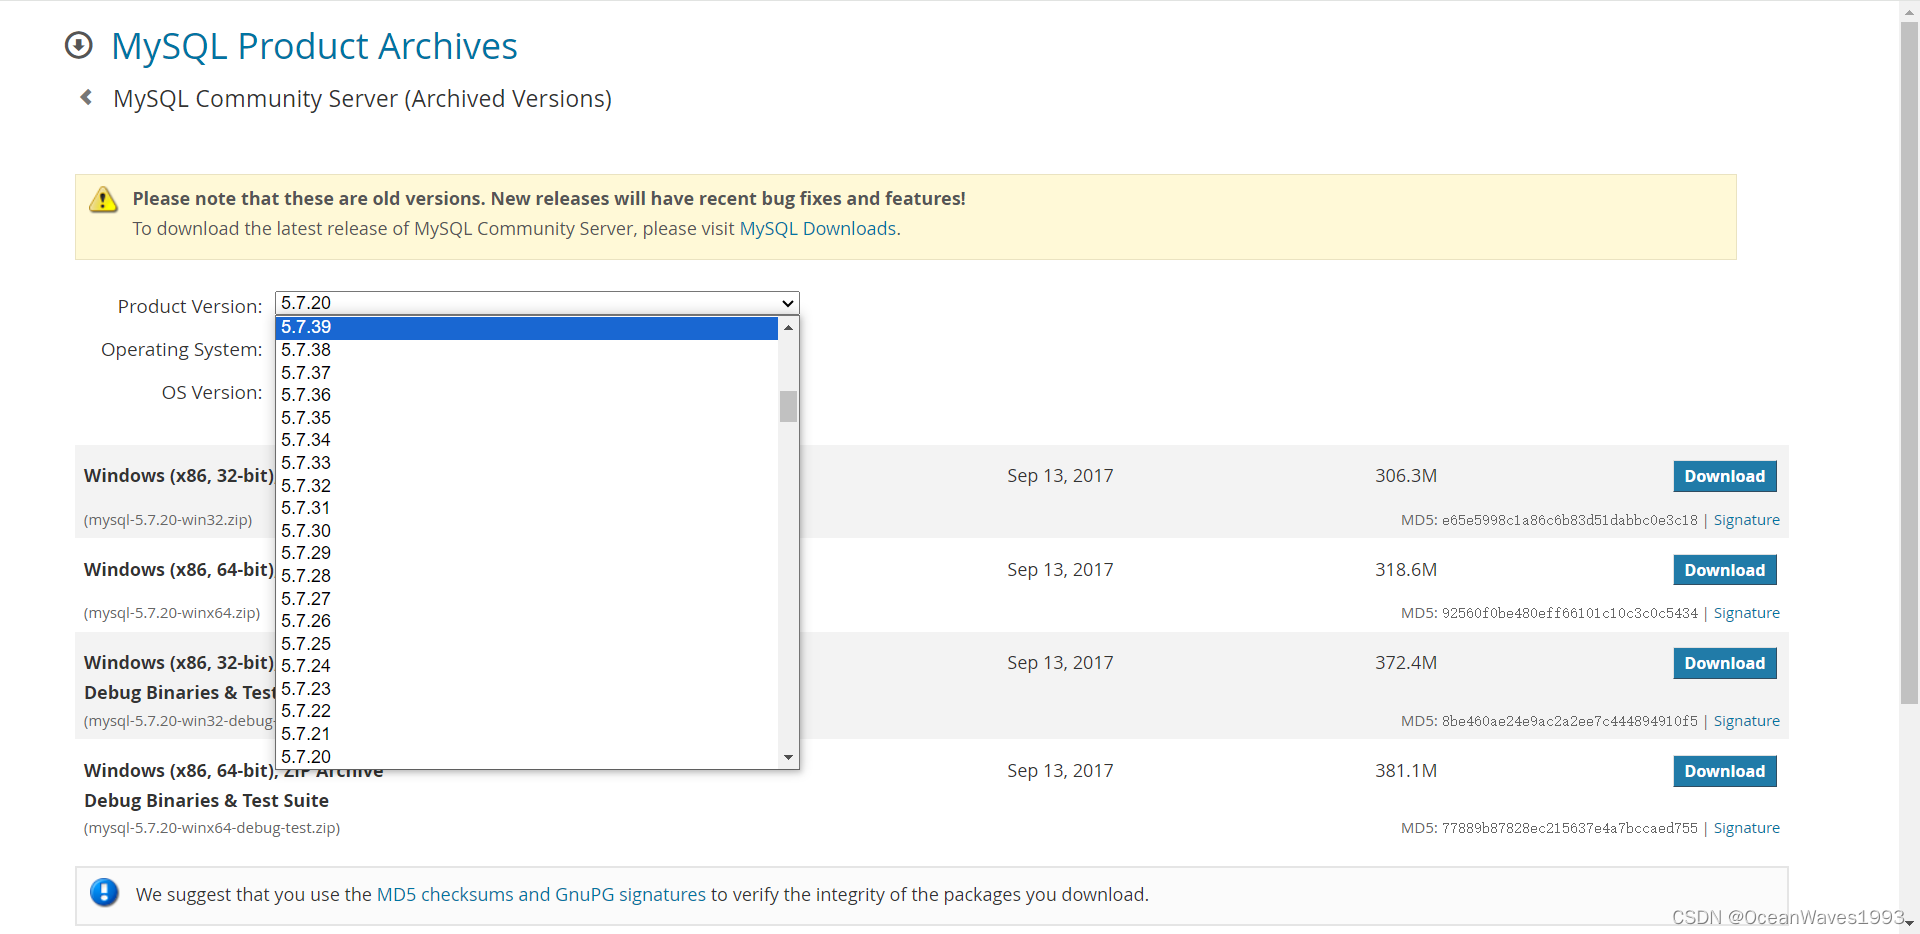Select version 5.7.38 from the list
This screenshot has height=934, width=1920.
click(x=527, y=350)
